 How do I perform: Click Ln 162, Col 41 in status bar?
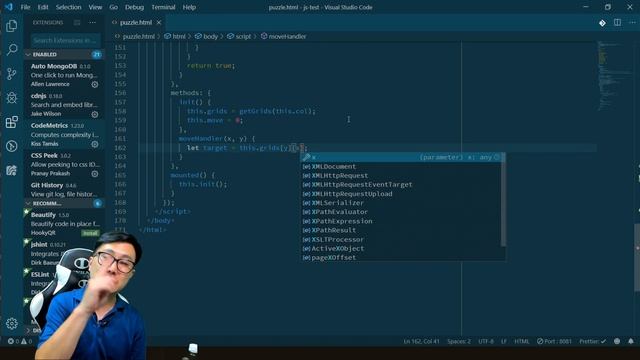421,341
